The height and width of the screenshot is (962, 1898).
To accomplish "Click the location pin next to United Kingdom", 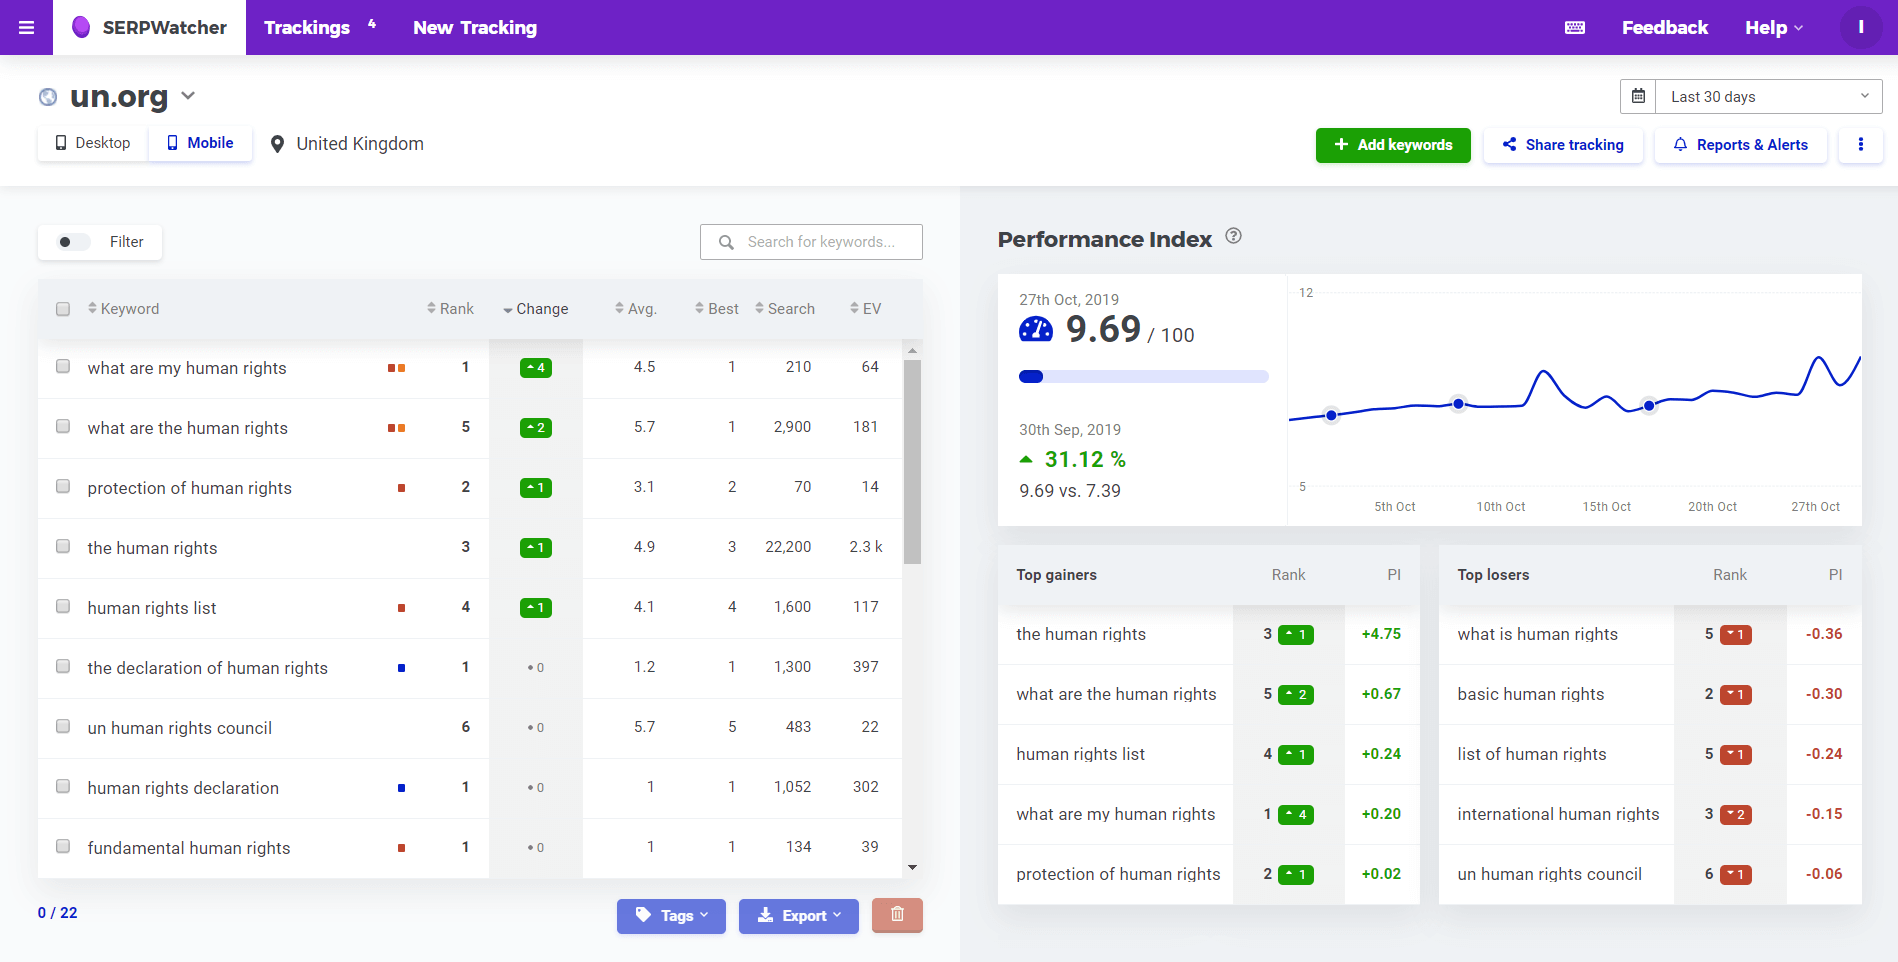I will coord(278,144).
